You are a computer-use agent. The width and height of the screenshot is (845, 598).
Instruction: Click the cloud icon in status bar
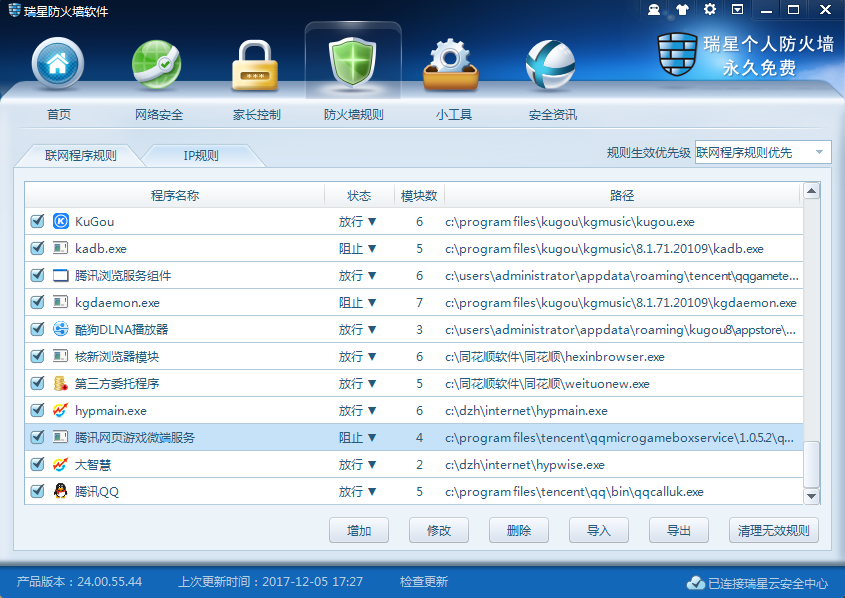pyautogui.click(x=696, y=583)
